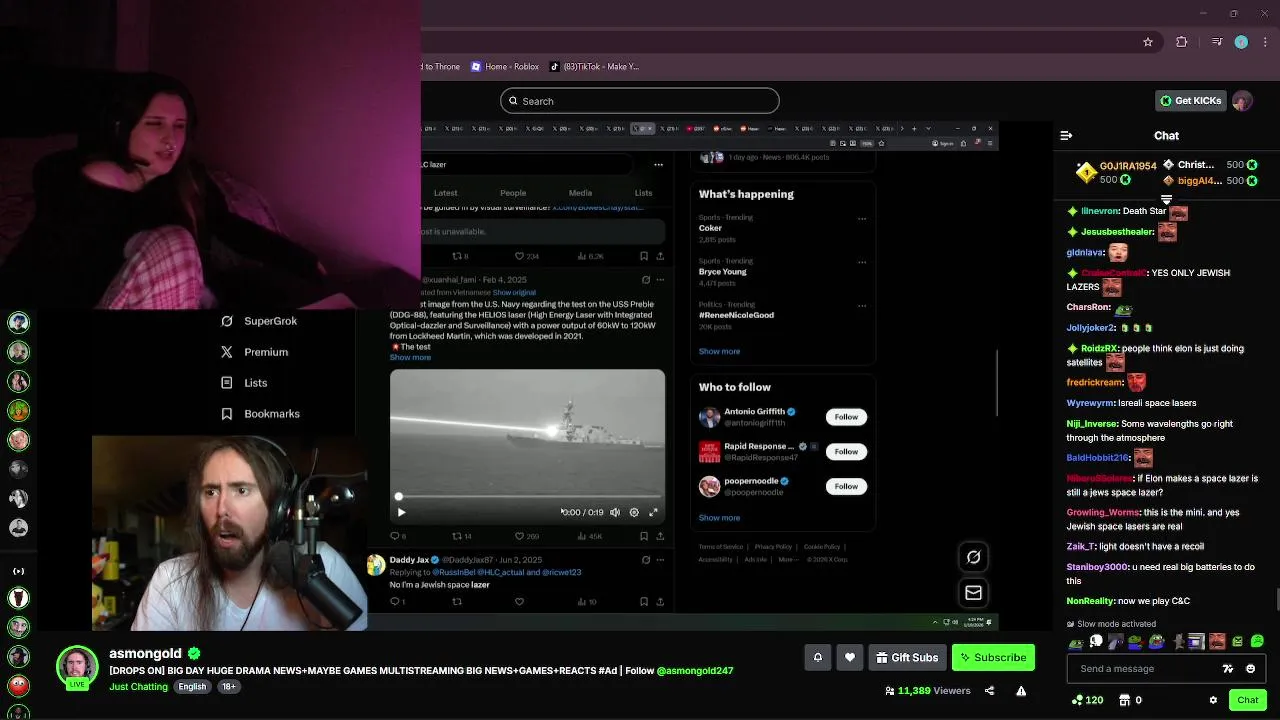
Task: Click the Show original translation link
Action: pyautogui.click(x=514, y=292)
